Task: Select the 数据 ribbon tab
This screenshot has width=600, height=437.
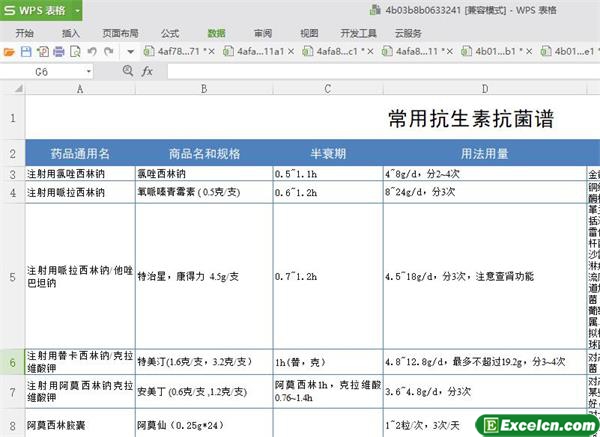Action: point(216,33)
